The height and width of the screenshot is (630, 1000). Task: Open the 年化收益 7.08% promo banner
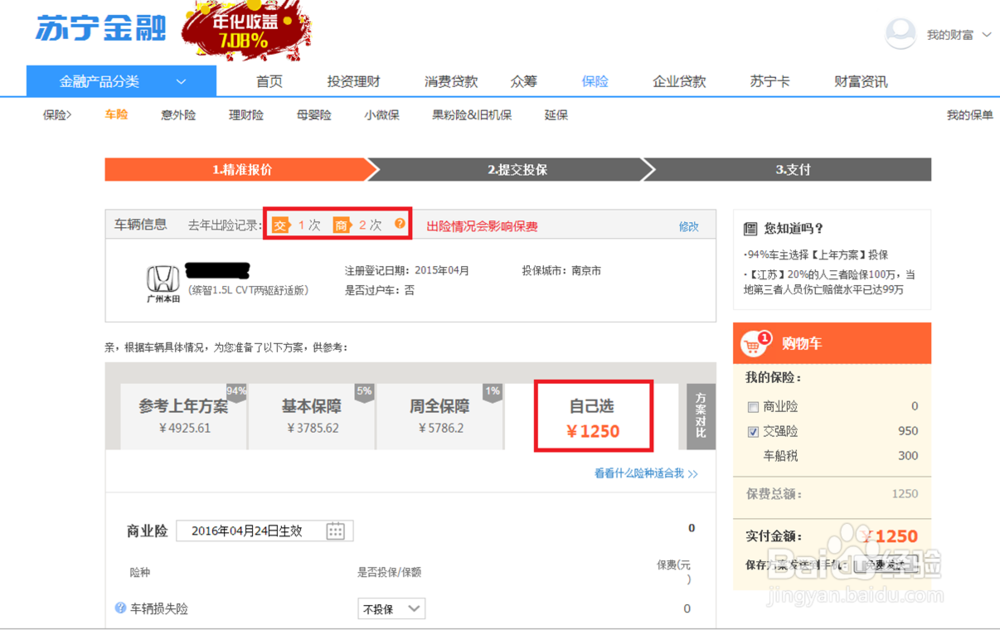[246, 30]
